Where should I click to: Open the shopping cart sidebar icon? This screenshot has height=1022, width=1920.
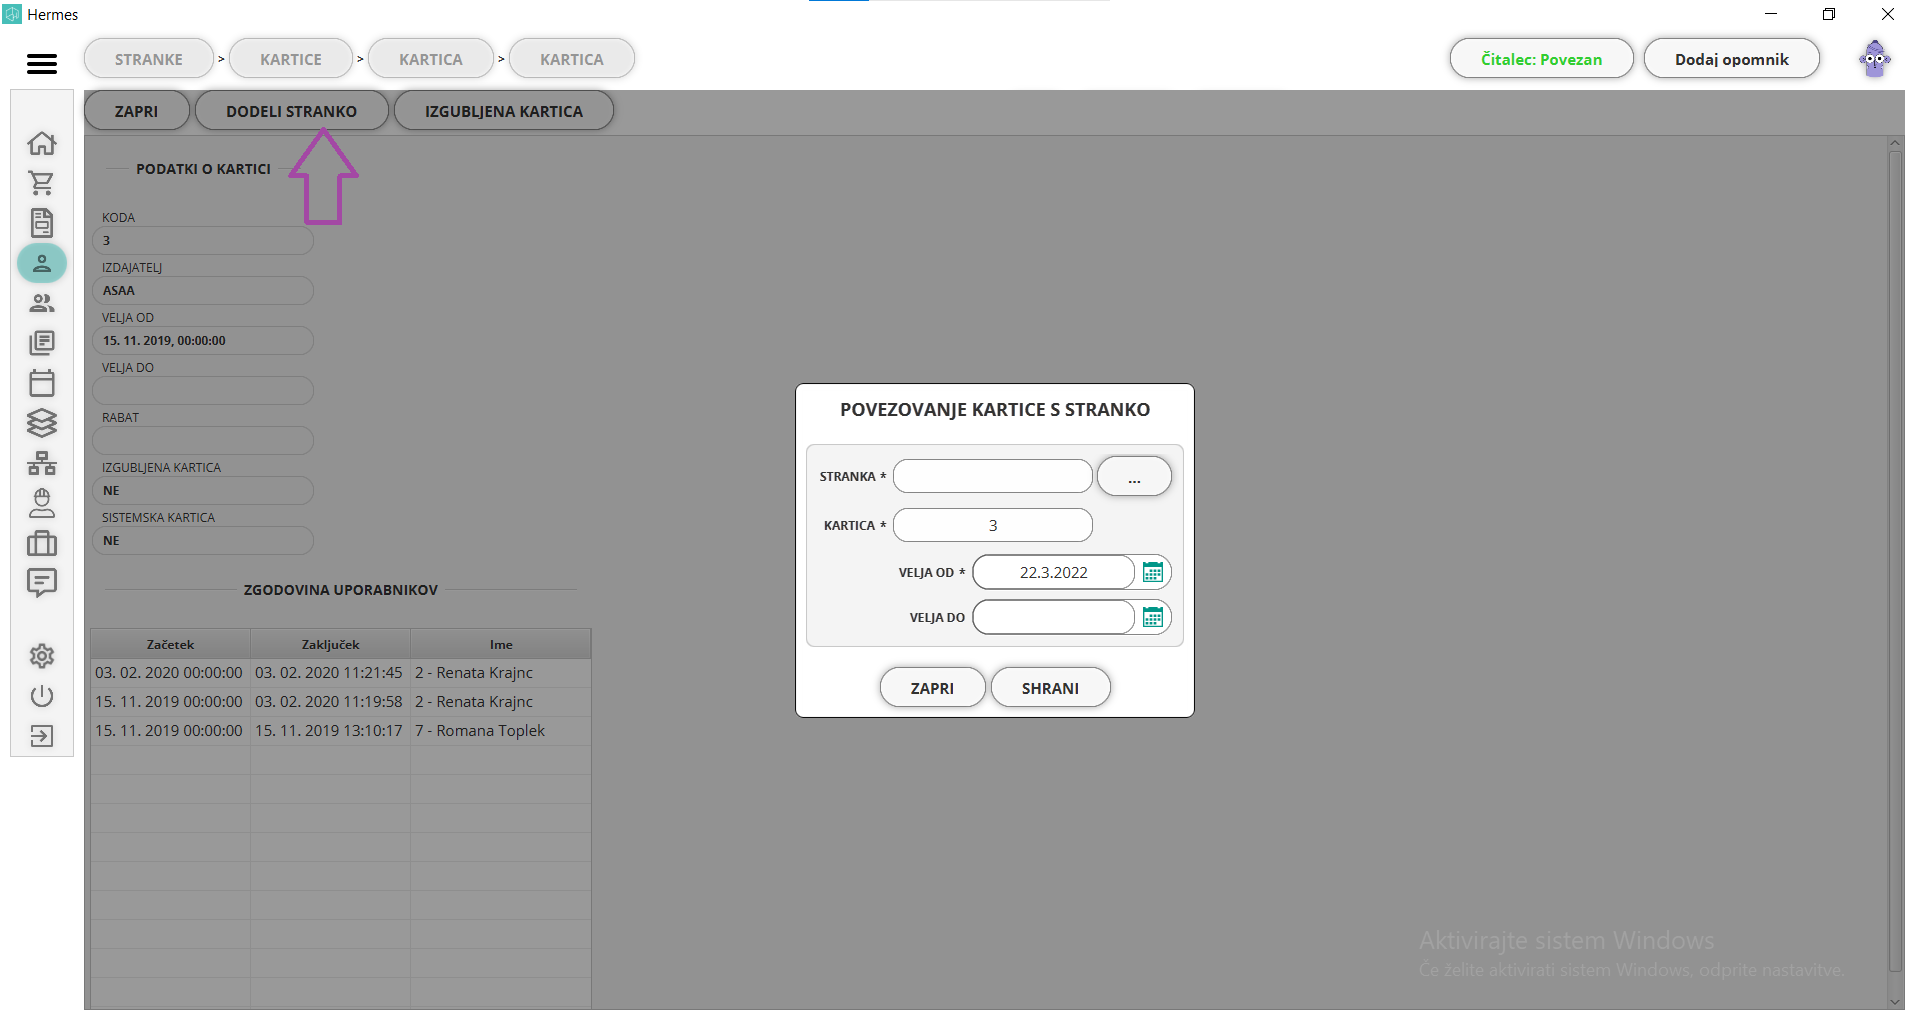pos(42,183)
